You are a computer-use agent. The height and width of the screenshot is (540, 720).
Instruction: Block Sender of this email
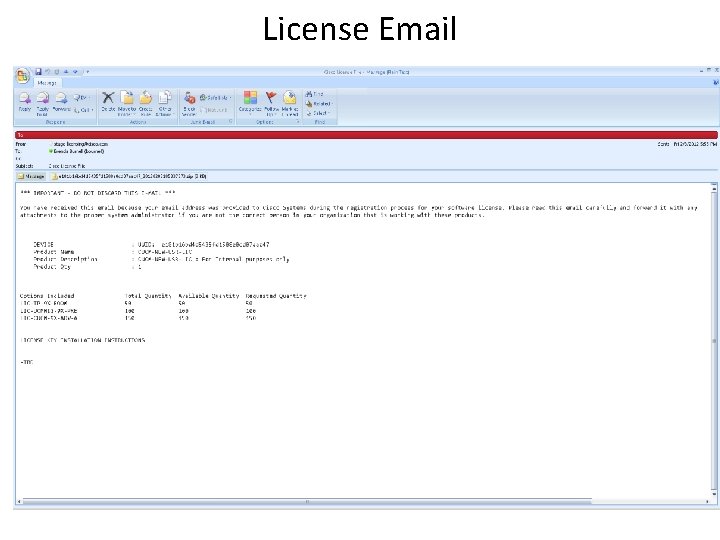[189, 103]
